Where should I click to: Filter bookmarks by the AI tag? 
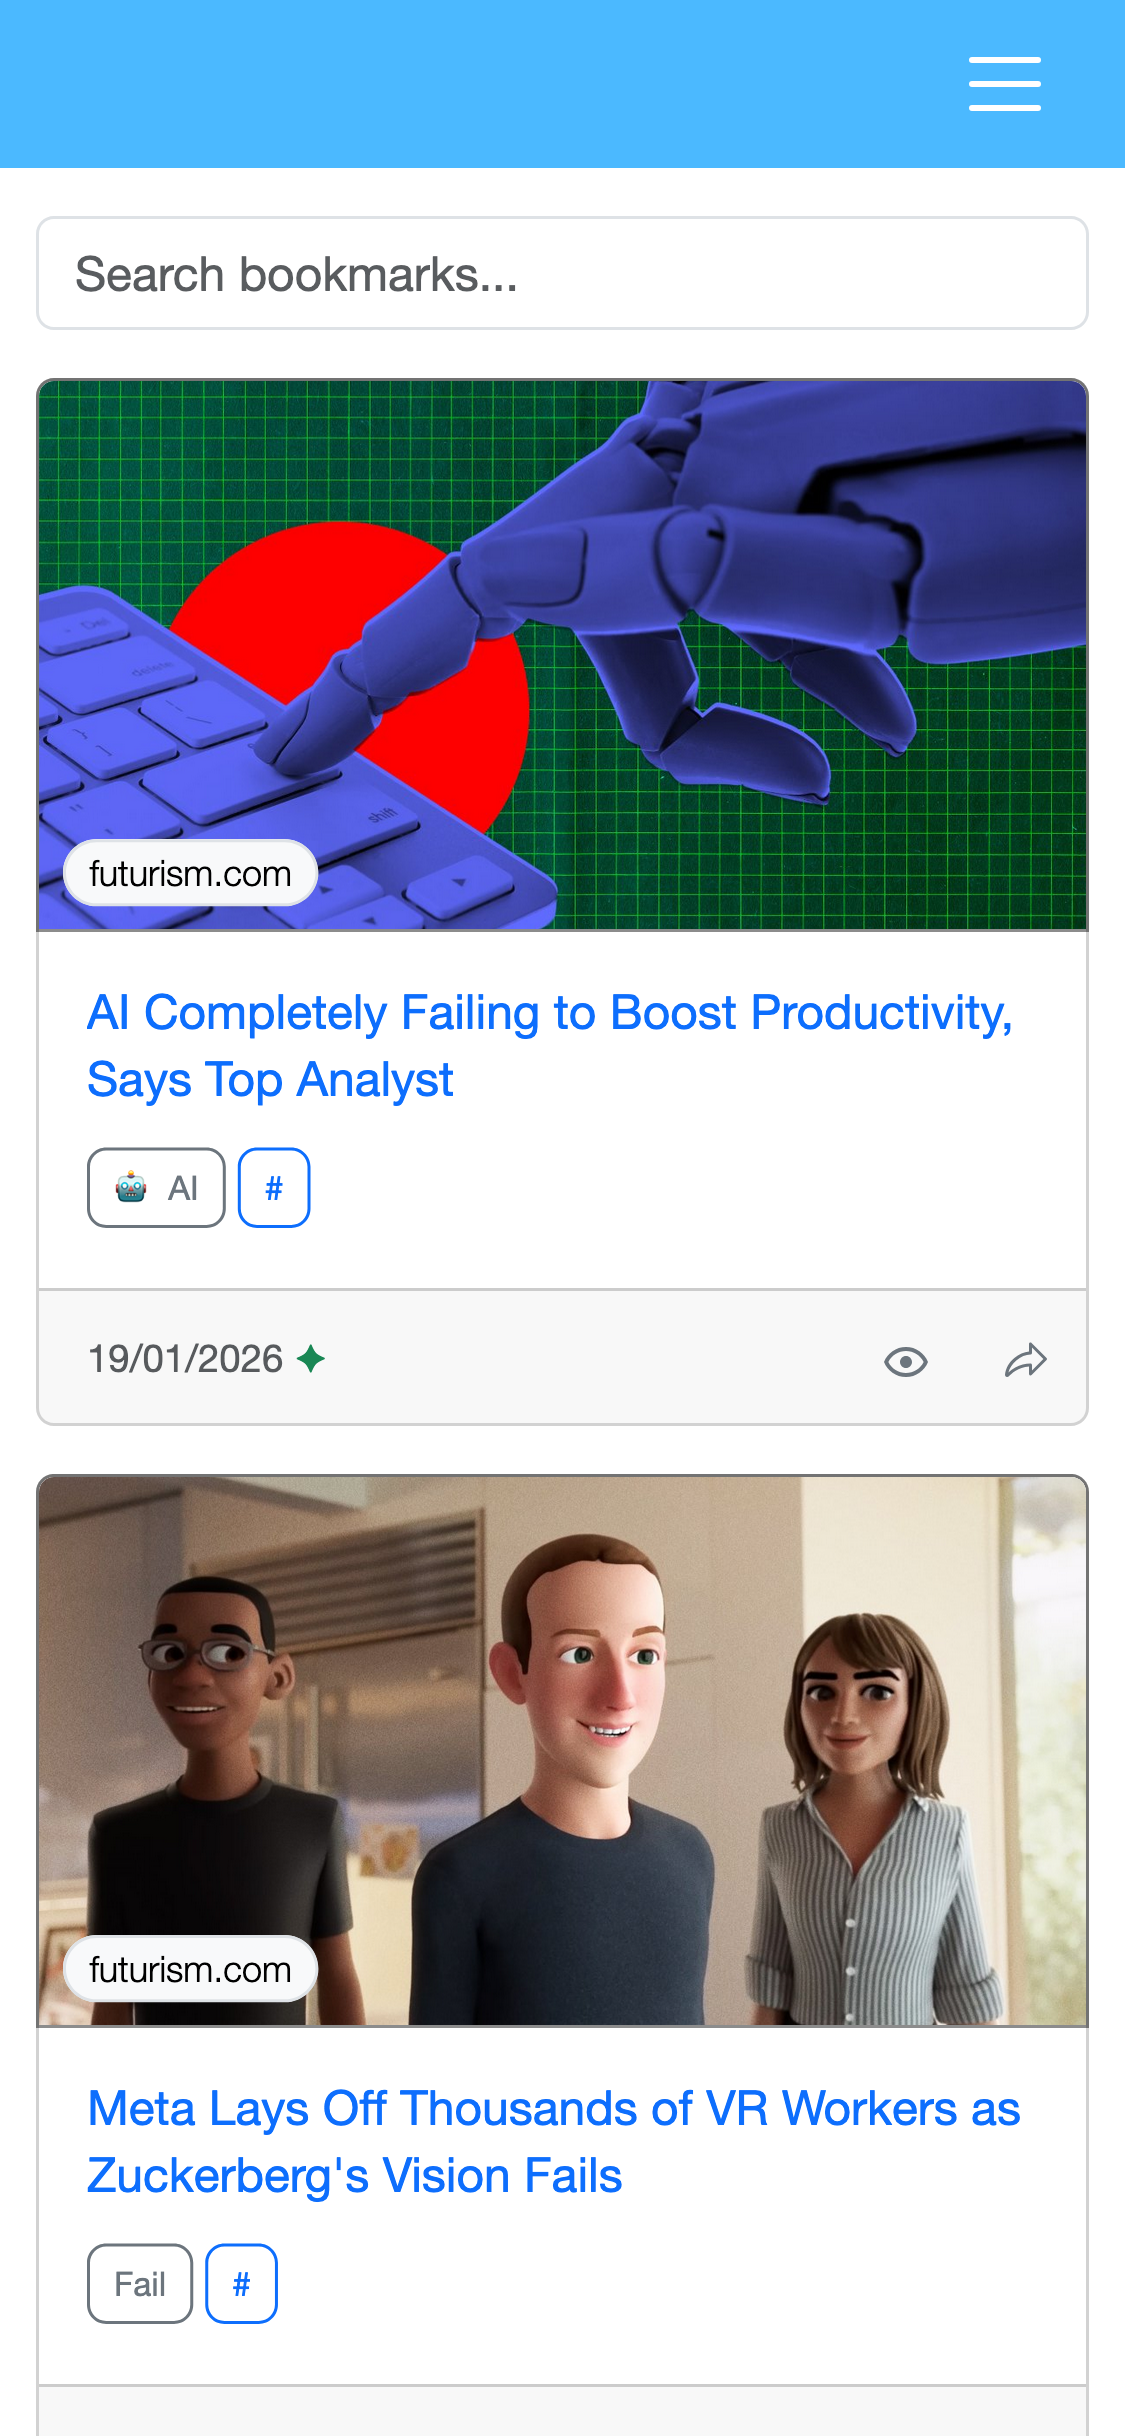click(156, 1188)
